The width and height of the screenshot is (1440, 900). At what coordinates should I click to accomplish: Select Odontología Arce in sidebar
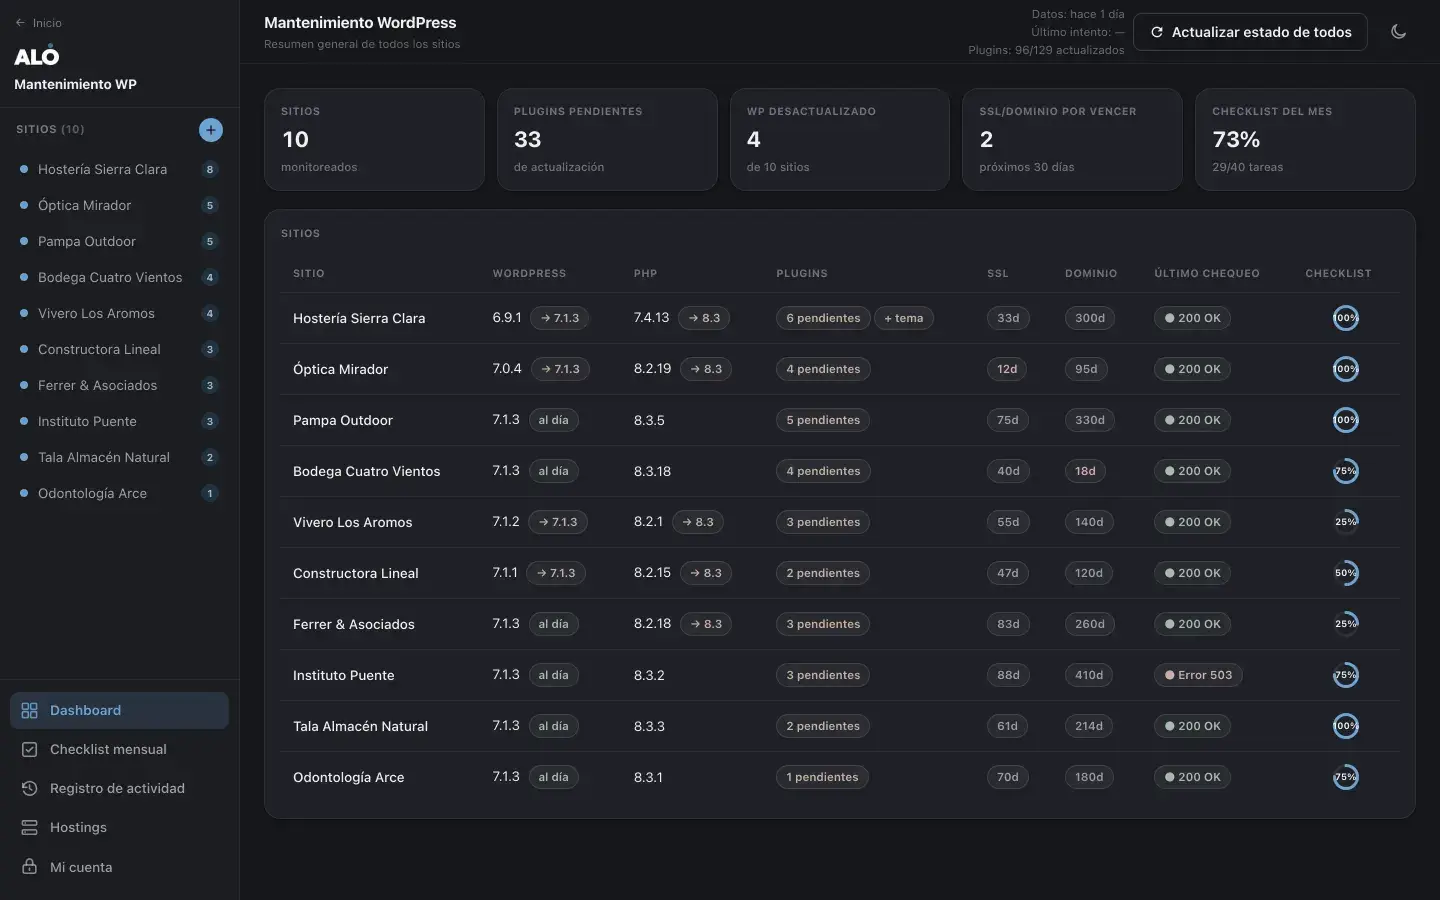point(119,493)
